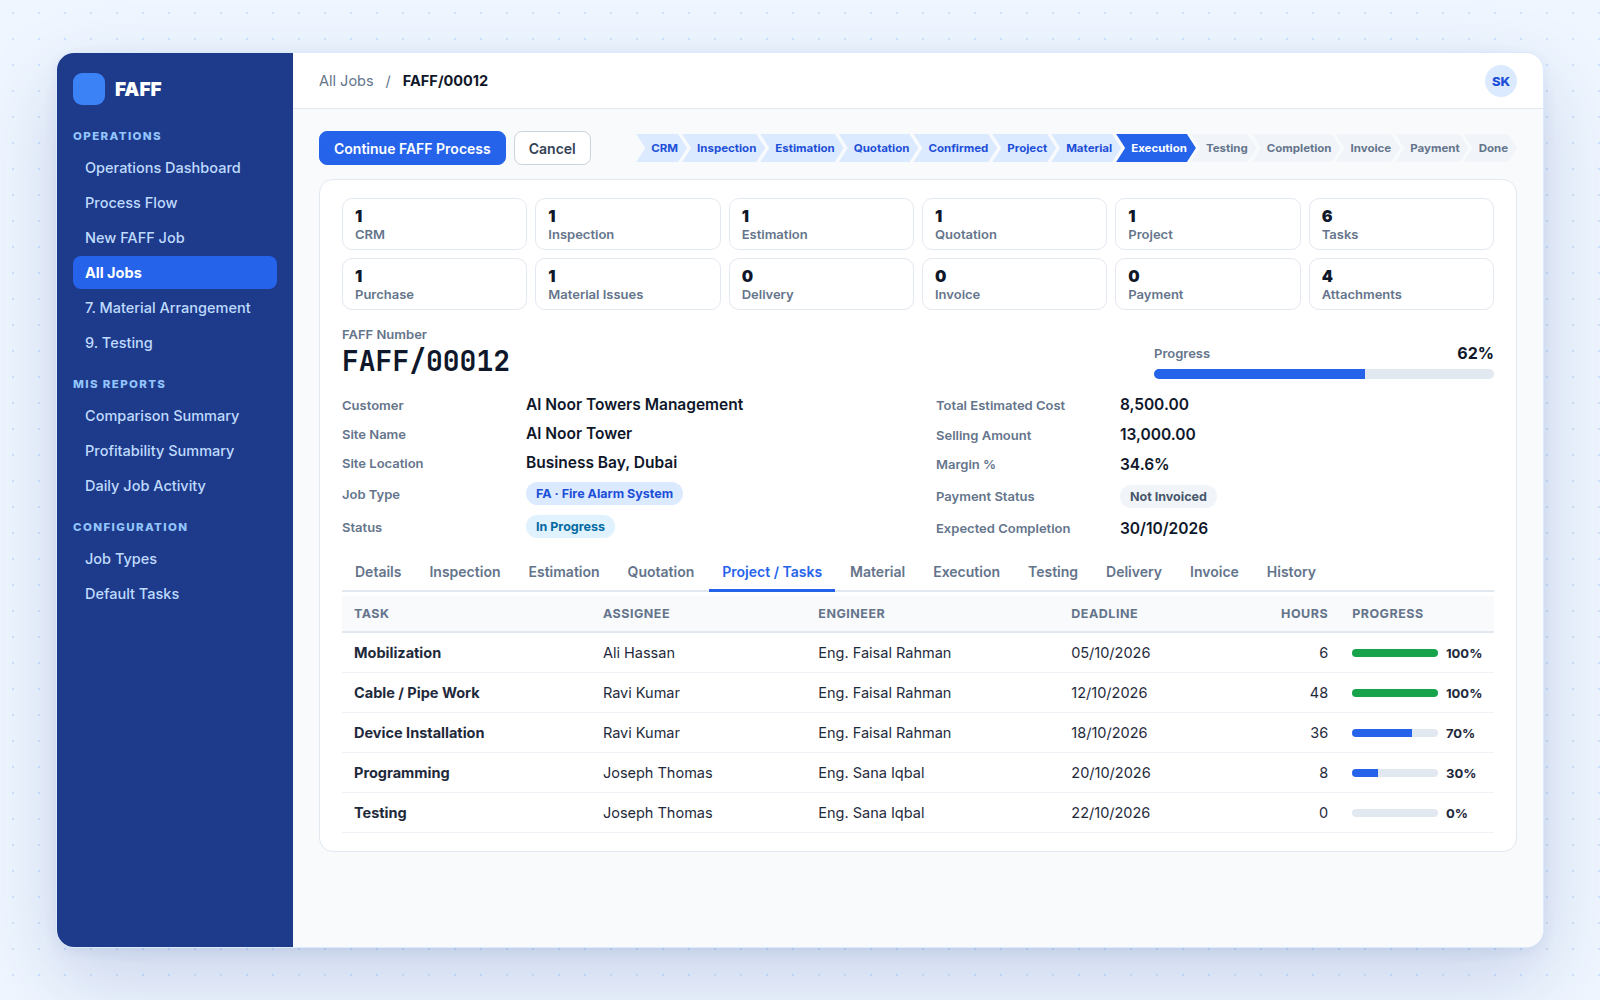Select the Cable / Pipe Work task row
1600x1000 pixels.
(918, 693)
